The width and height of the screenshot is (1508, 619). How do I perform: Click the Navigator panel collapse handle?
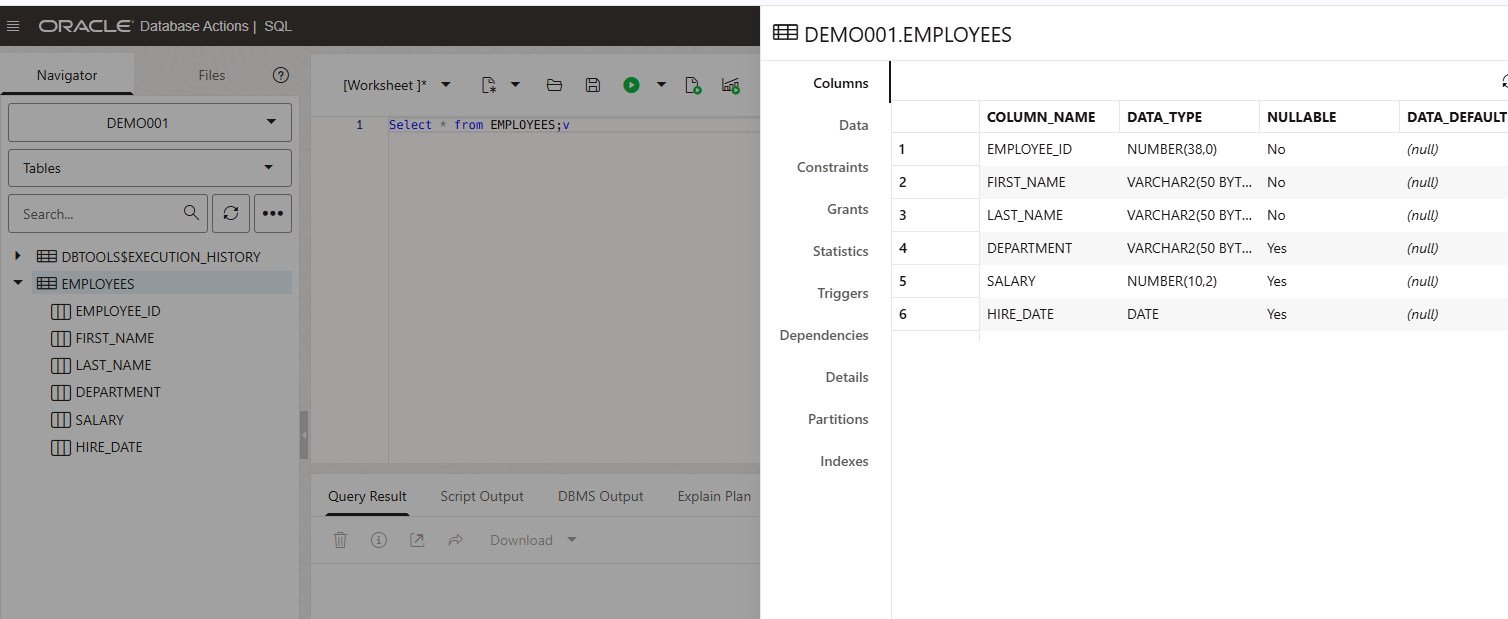point(304,435)
